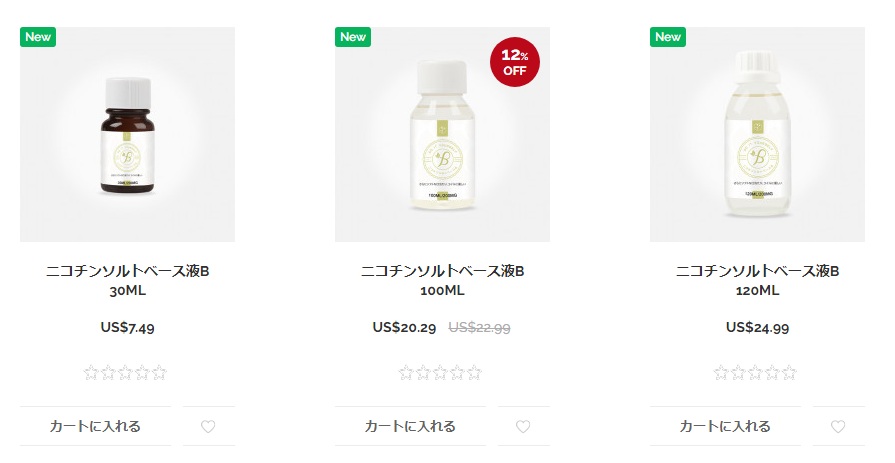Click the New badge on 120ML product
This screenshot has width=895, height=463.
pyautogui.click(x=668, y=37)
